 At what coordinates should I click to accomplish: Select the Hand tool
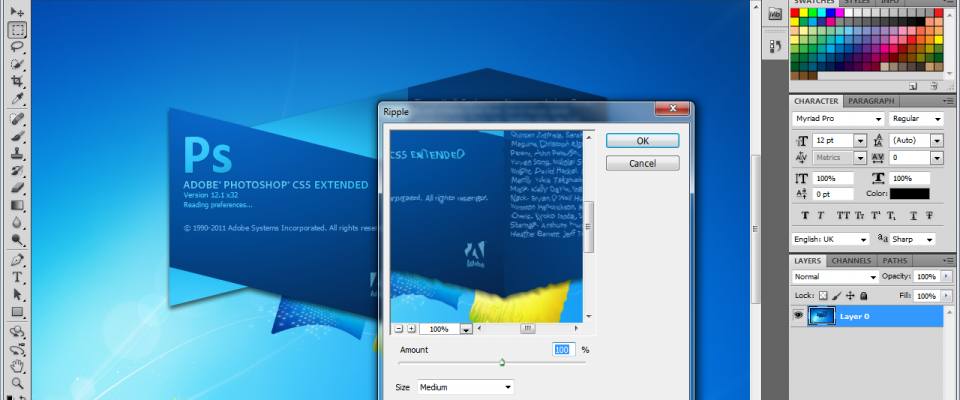[17, 366]
